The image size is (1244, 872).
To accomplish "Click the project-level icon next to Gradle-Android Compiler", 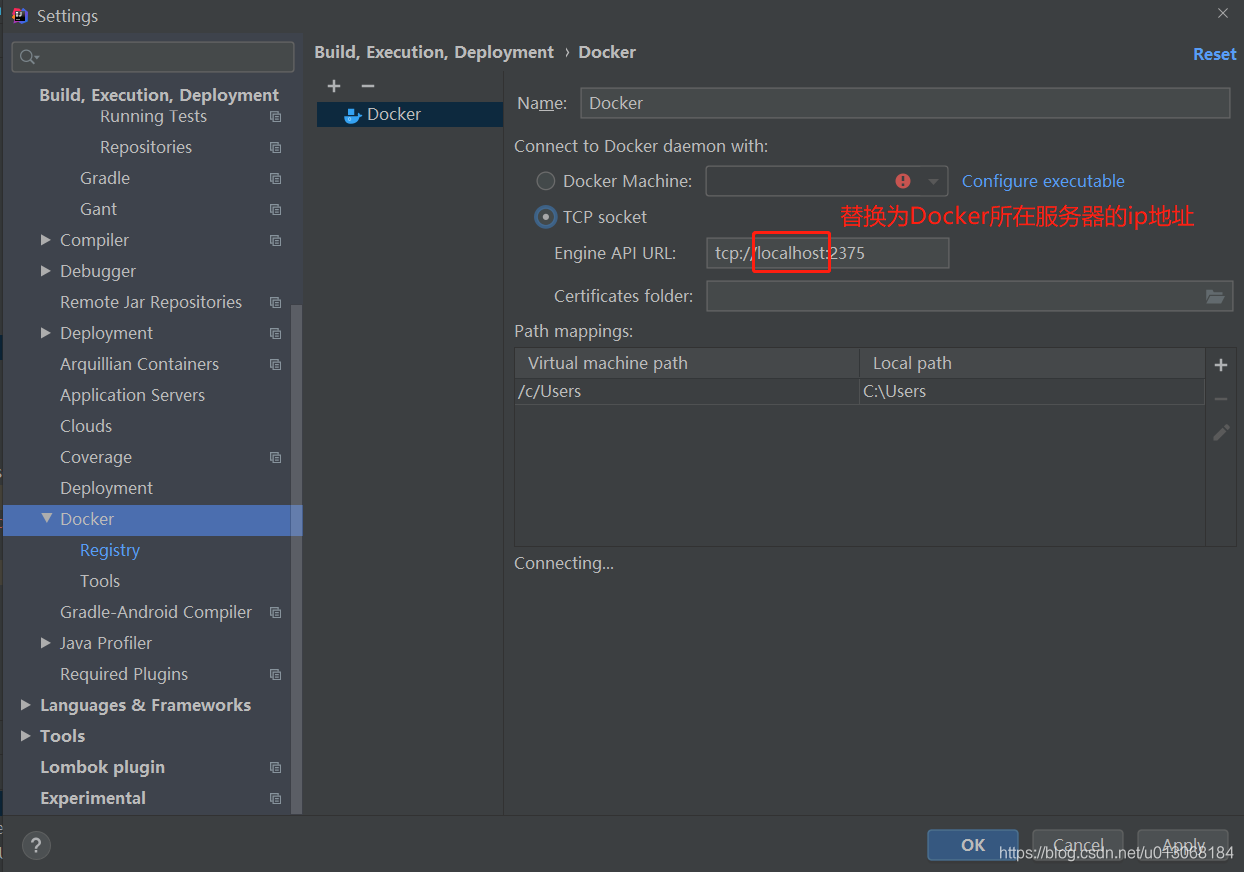I will tap(276, 613).
